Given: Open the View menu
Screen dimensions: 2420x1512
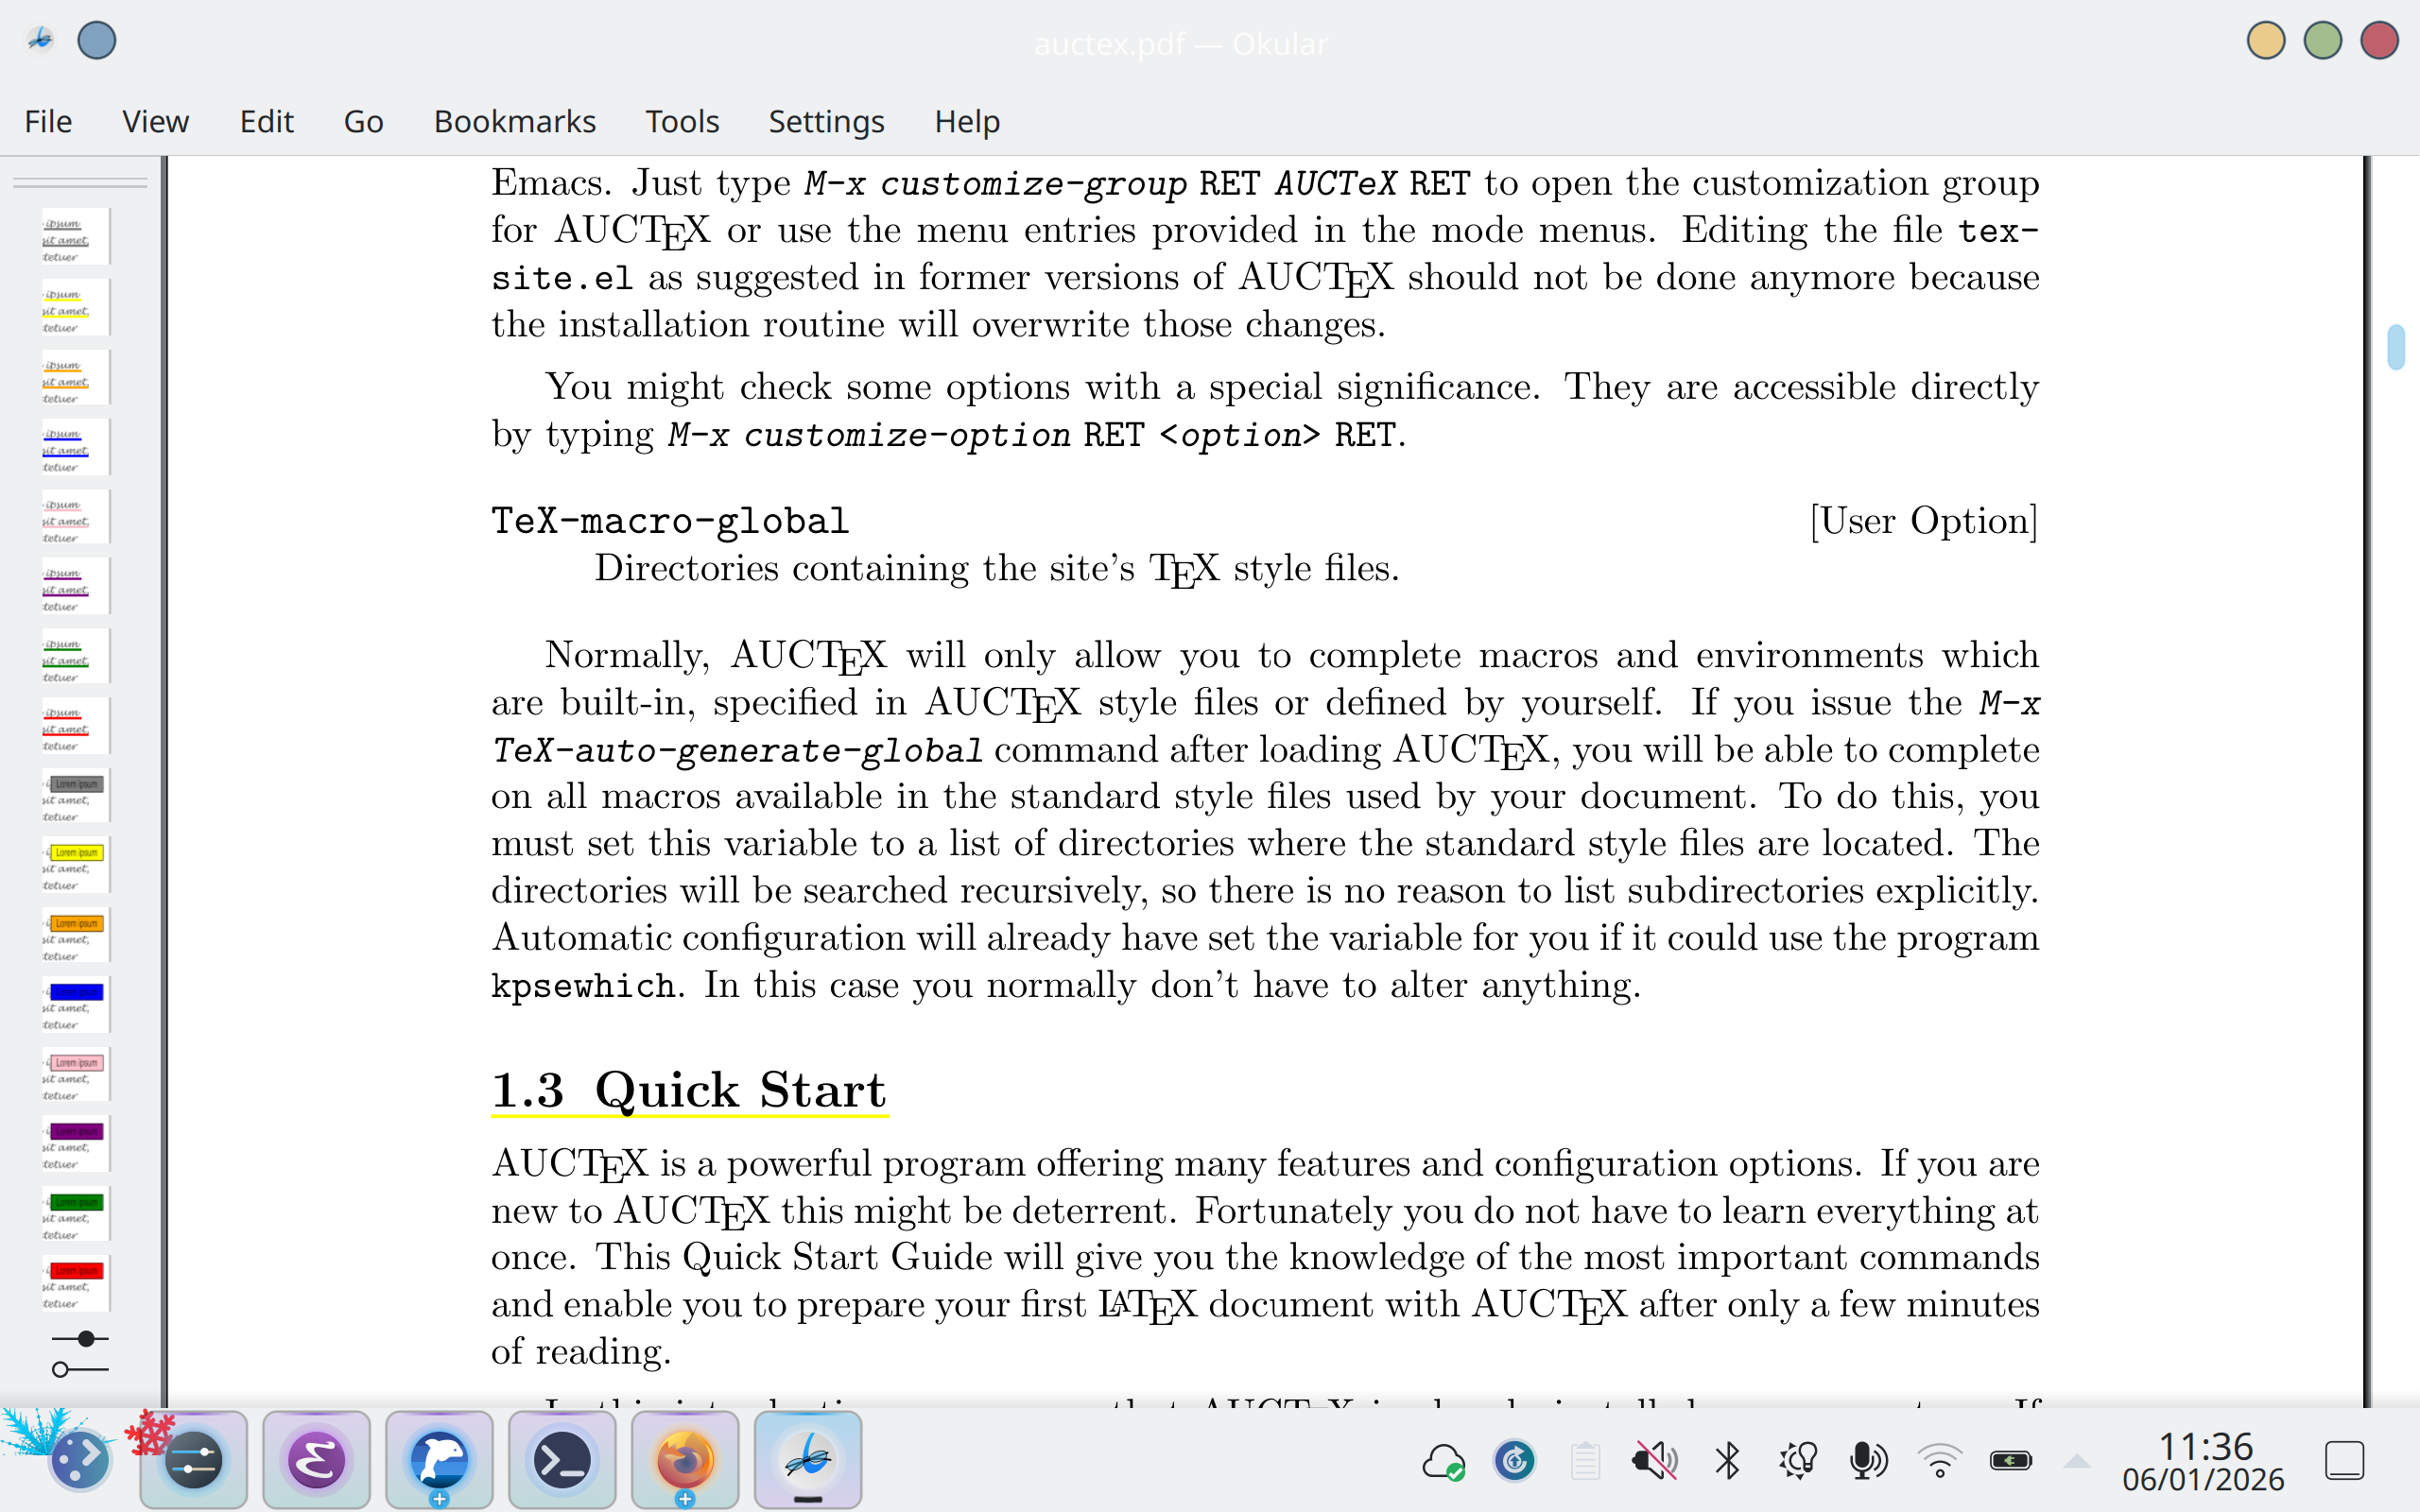Looking at the screenshot, I should pyautogui.click(x=155, y=121).
